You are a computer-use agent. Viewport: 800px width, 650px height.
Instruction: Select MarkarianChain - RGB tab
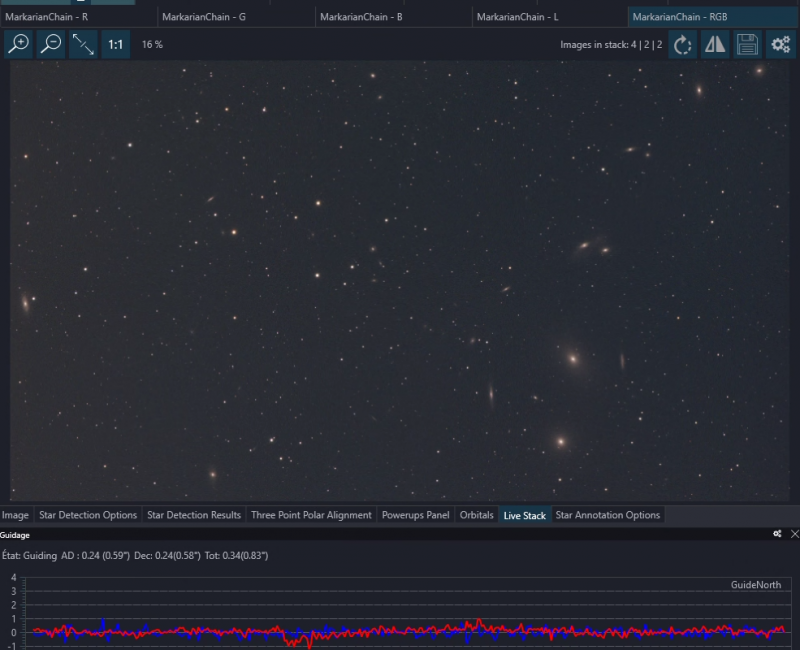point(713,17)
